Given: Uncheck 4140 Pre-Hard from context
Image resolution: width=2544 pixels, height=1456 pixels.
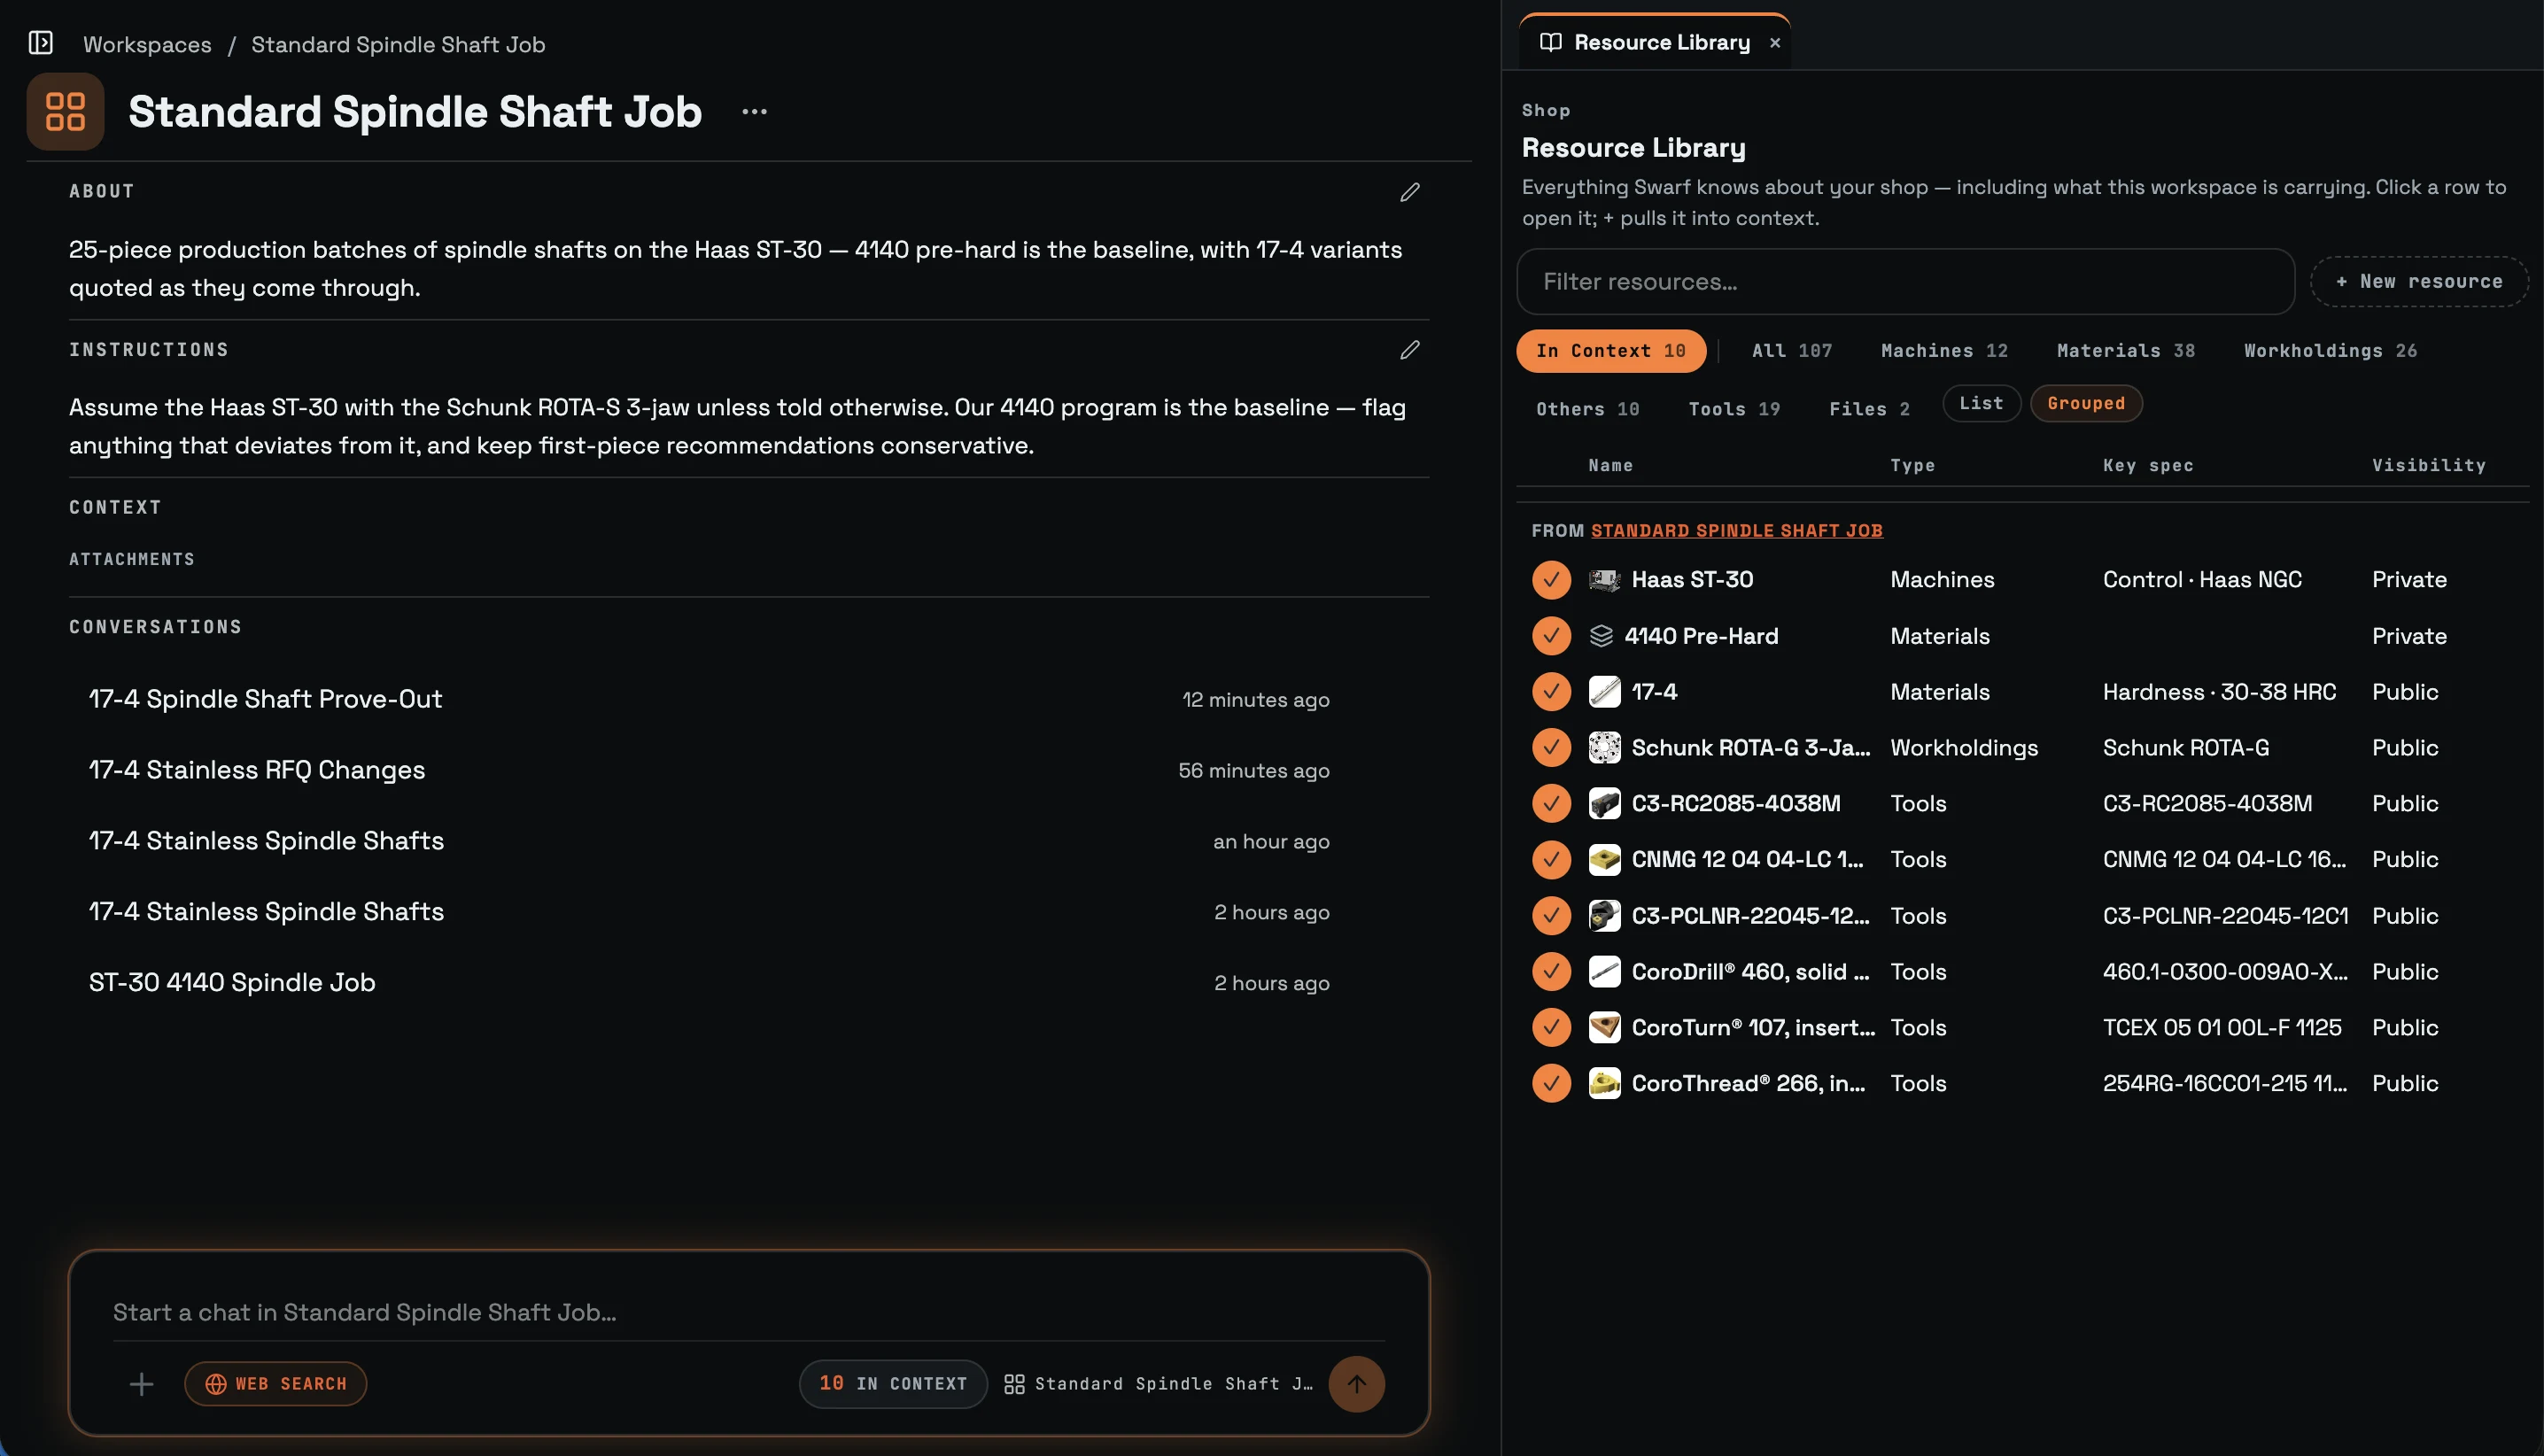Looking at the screenshot, I should point(1551,636).
